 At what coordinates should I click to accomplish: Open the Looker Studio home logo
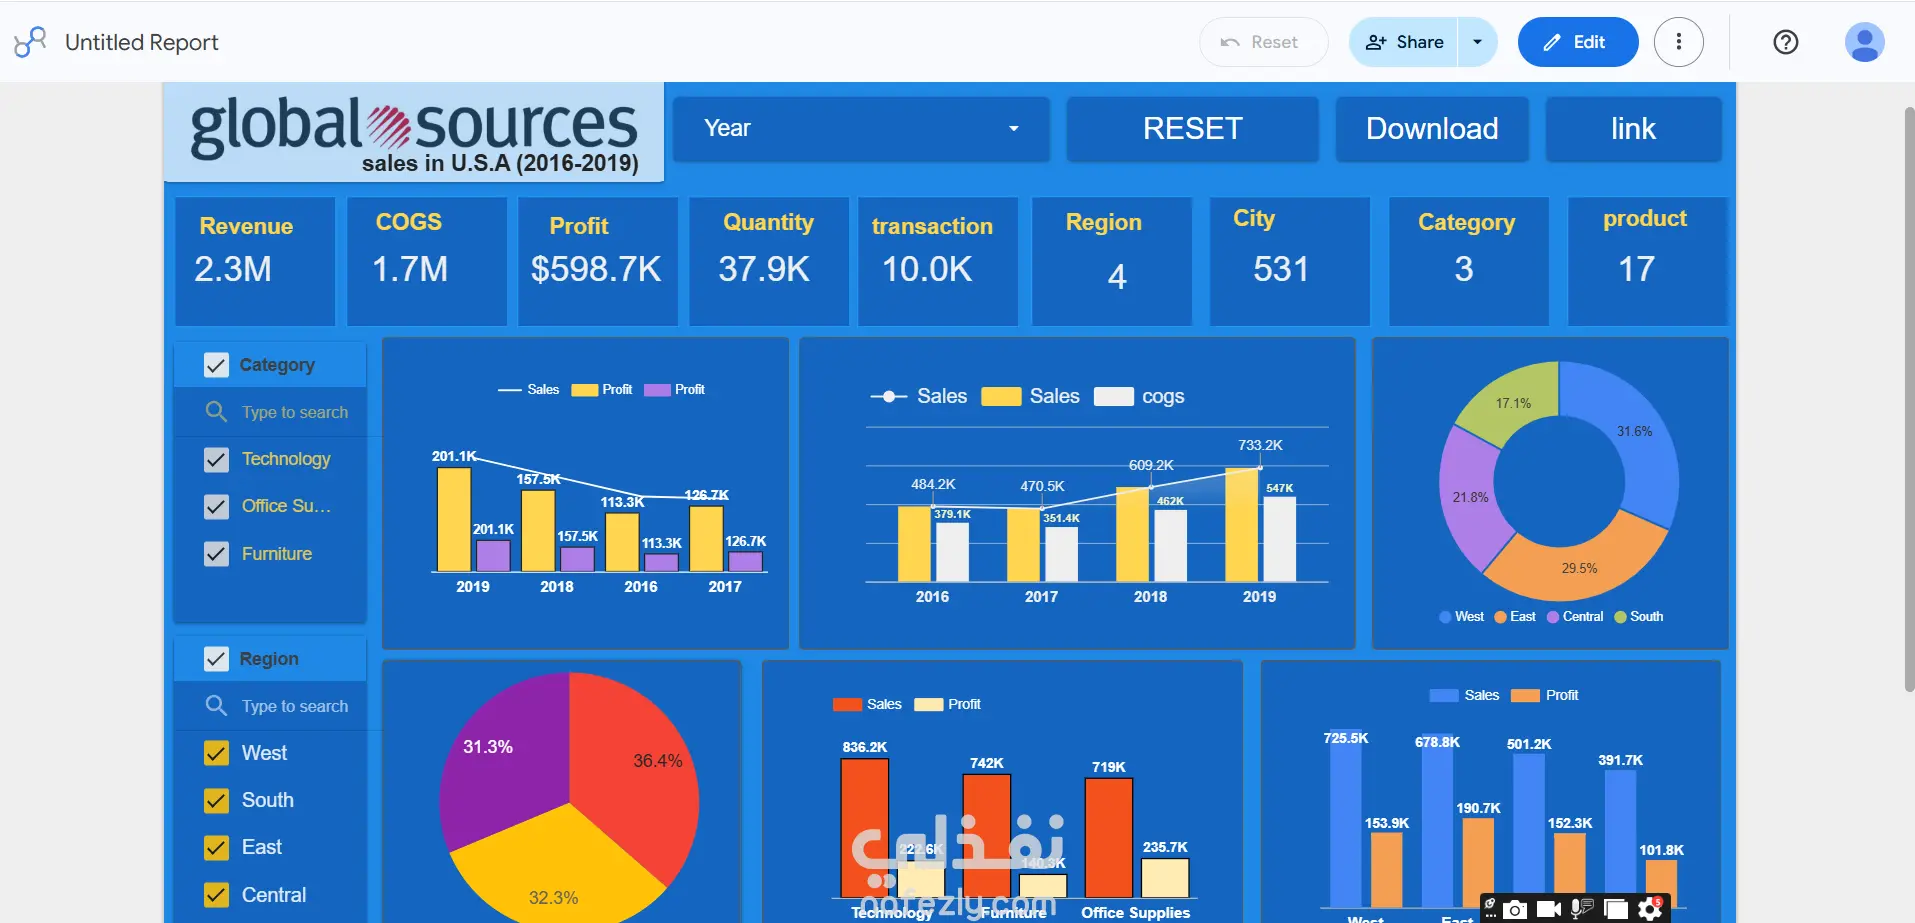point(30,42)
